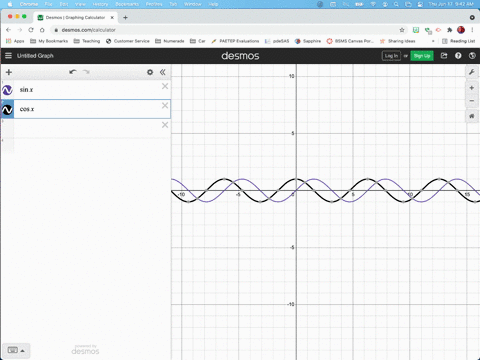Open the Desmos hamburger menu

coord(8,56)
